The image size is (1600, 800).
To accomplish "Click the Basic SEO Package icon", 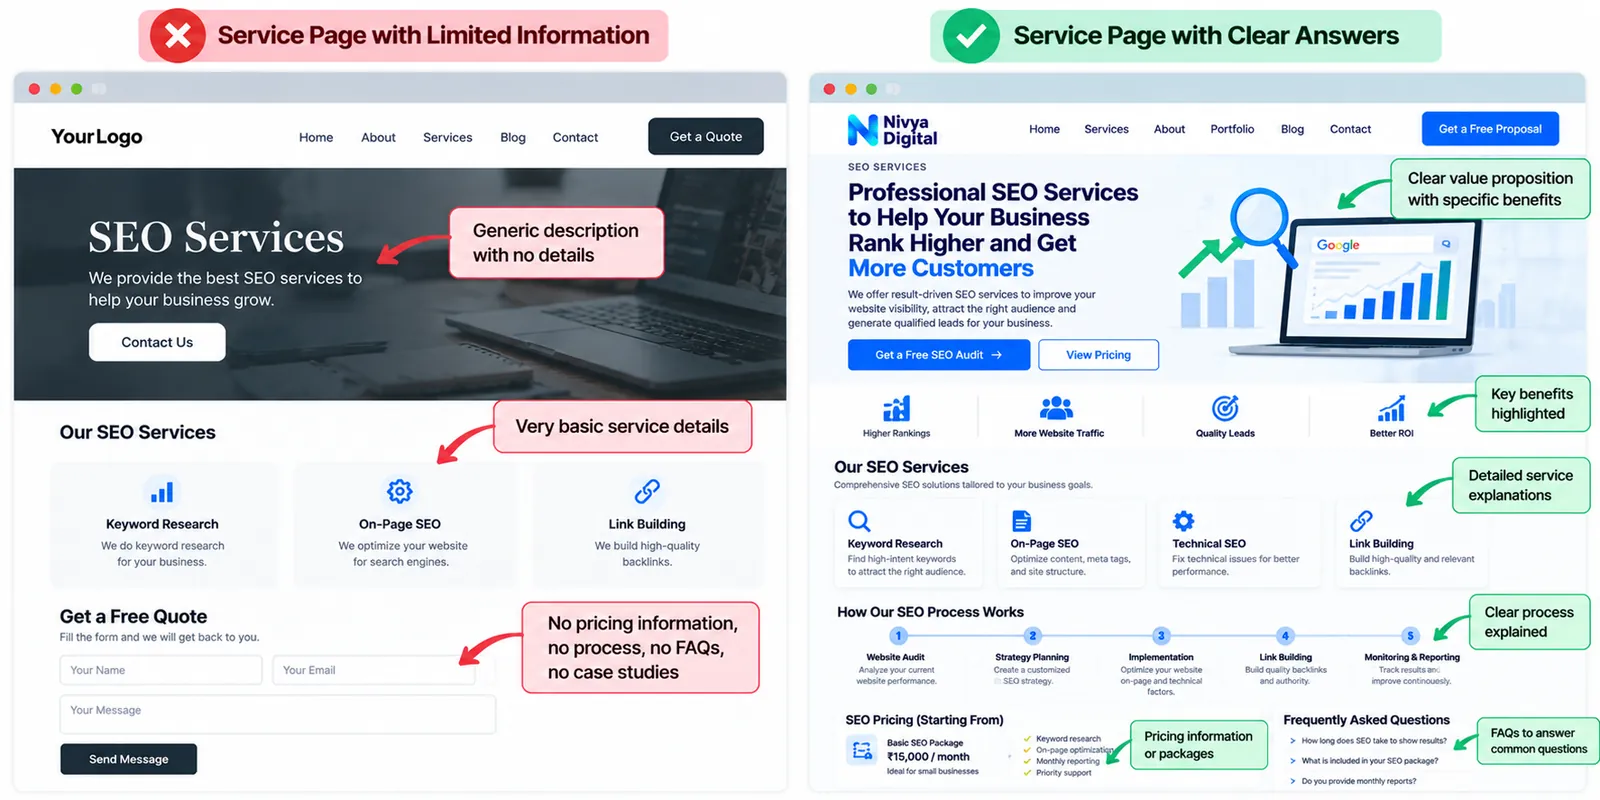I will (861, 750).
